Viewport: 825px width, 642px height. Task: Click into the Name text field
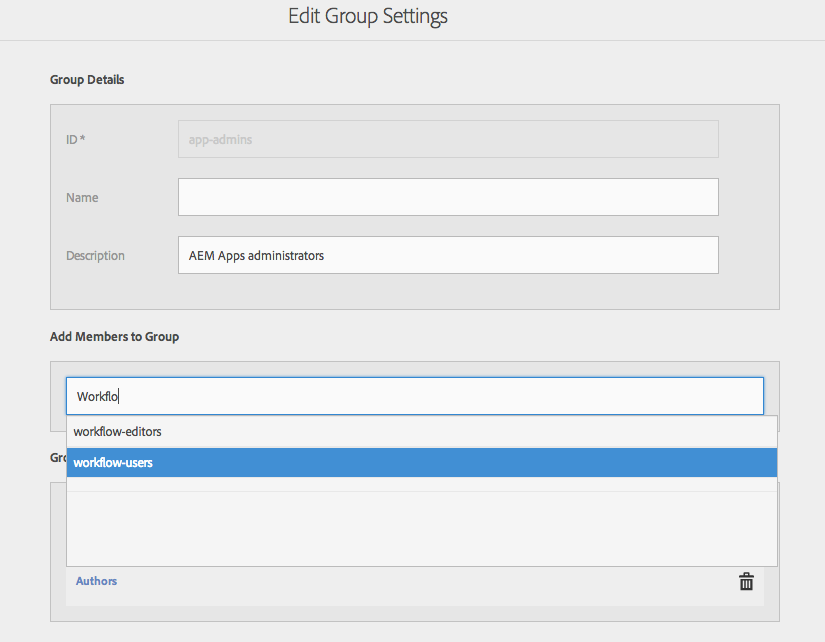tap(448, 197)
